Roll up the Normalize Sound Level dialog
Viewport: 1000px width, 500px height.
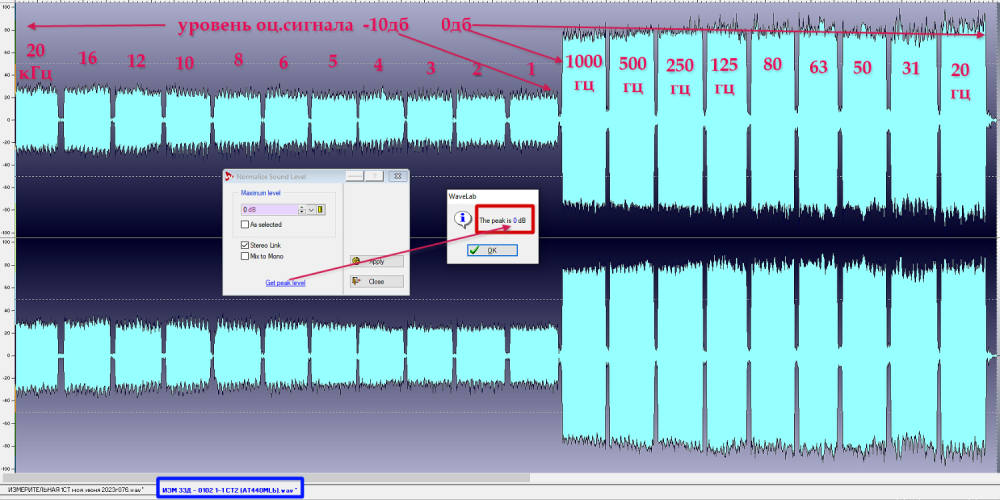[354, 176]
